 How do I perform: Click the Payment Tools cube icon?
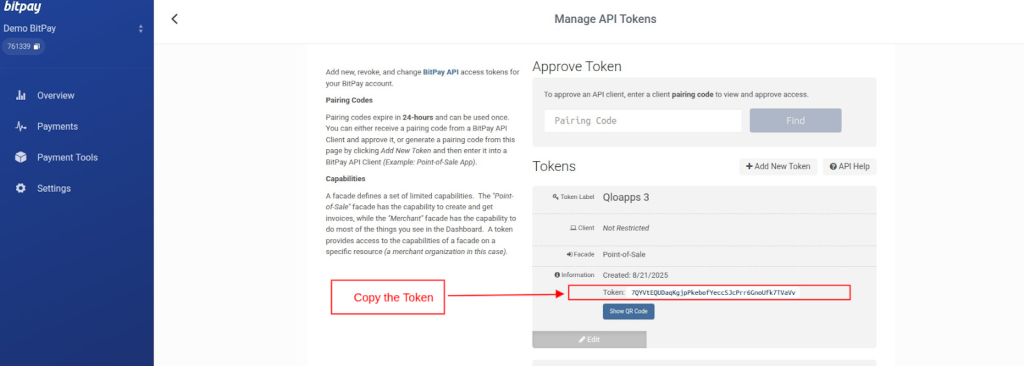(21, 158)
